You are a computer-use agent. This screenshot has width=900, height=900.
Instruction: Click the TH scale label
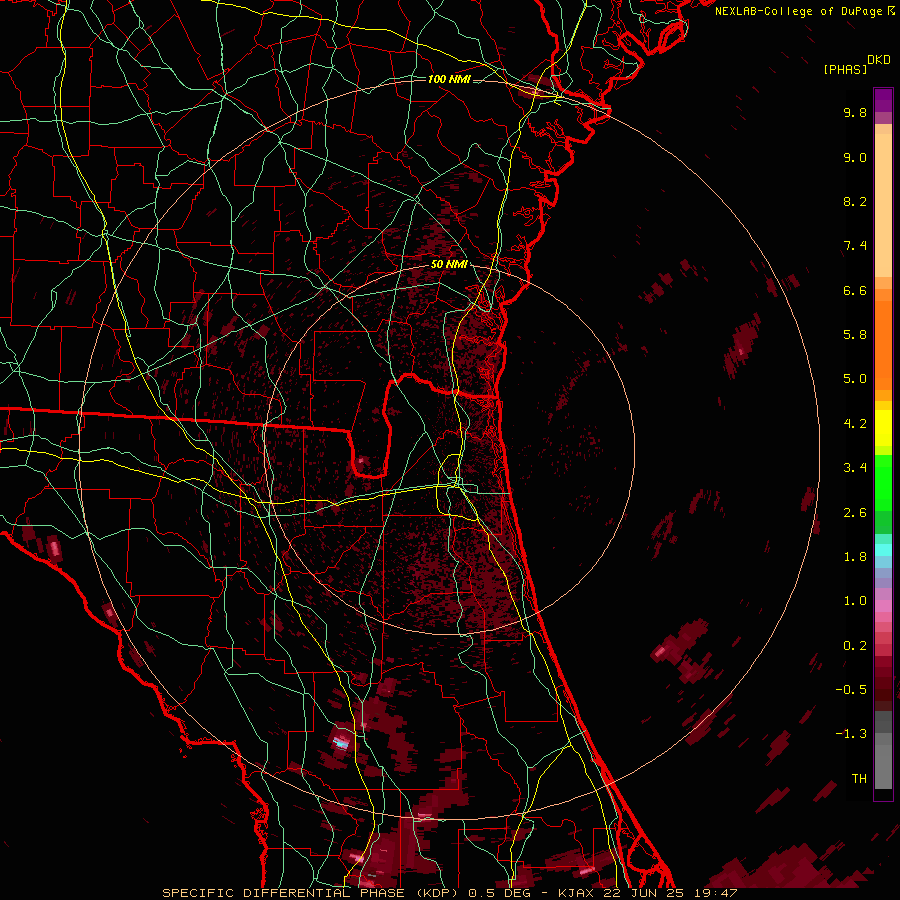click(x=859, y=779)
